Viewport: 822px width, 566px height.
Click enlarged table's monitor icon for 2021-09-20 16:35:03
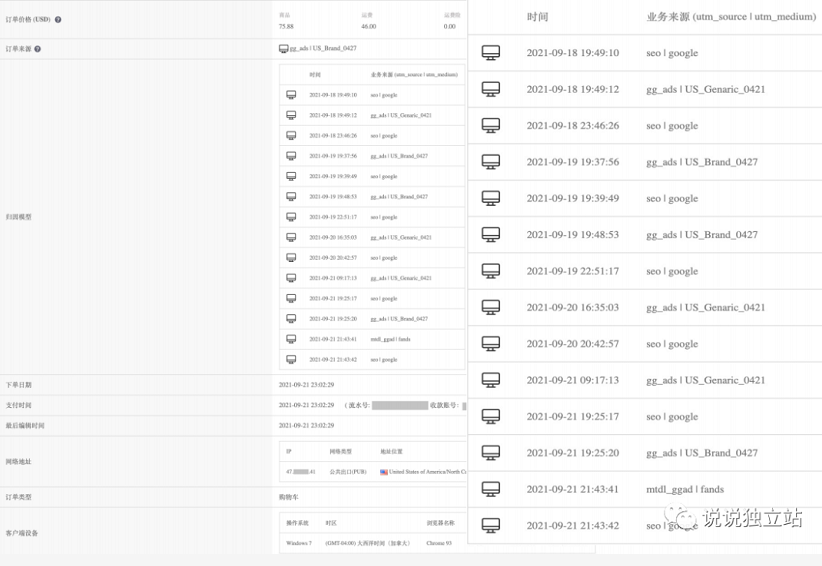click(x=490, y=307)
